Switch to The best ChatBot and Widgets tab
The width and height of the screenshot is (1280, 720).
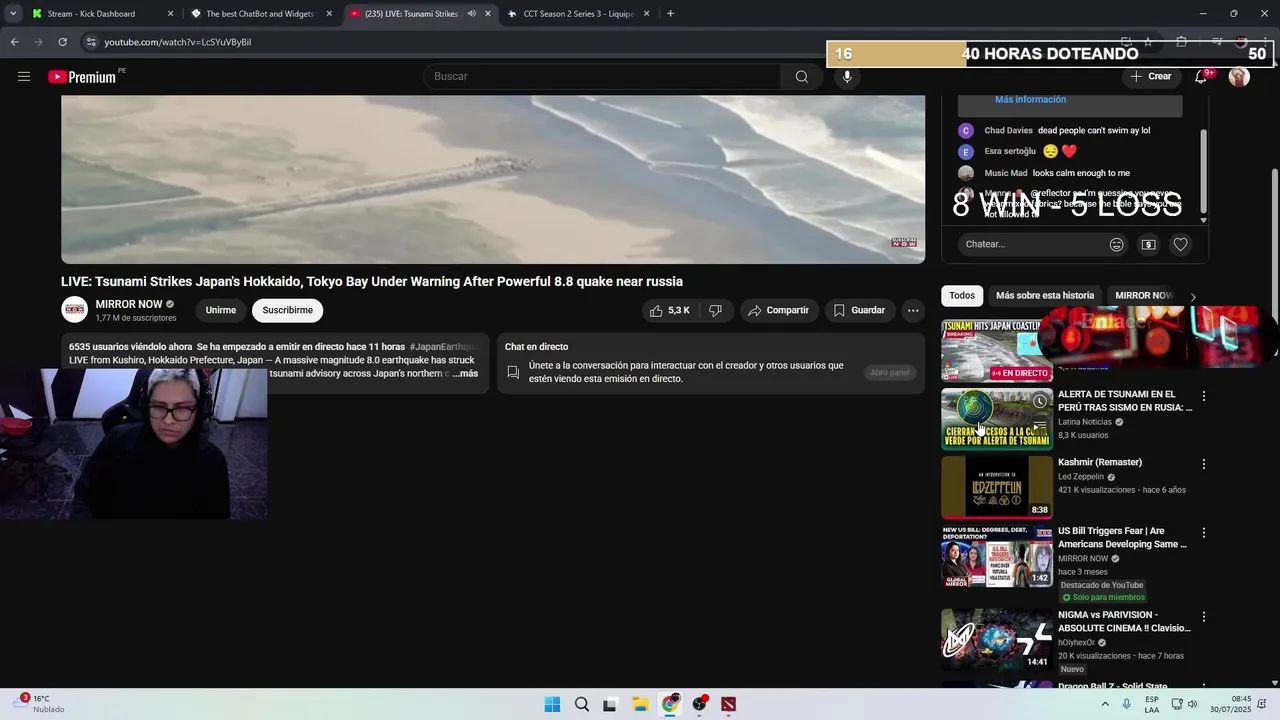tap(260, 14)
